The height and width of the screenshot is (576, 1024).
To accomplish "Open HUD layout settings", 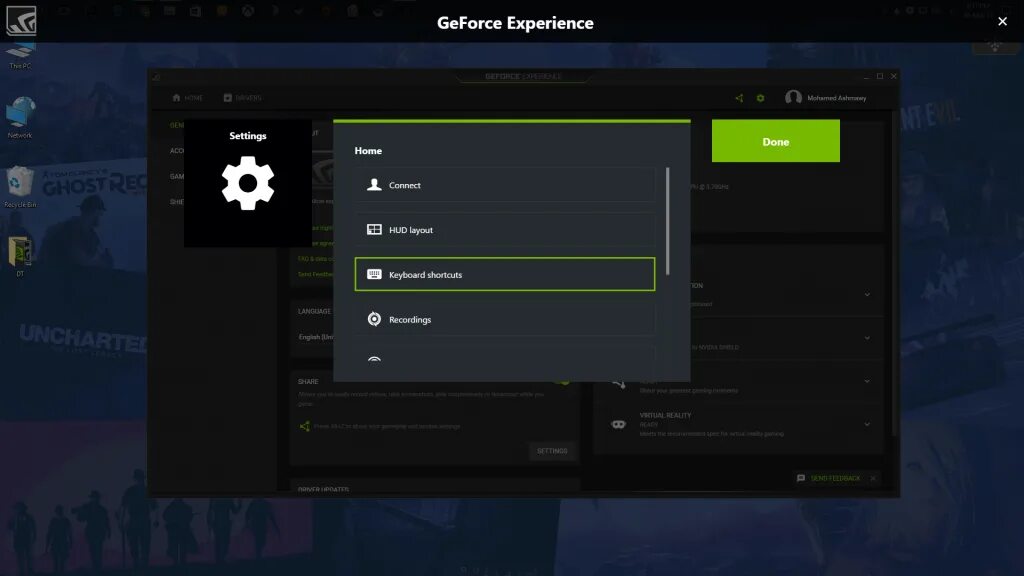I will [x=504, y=230].
